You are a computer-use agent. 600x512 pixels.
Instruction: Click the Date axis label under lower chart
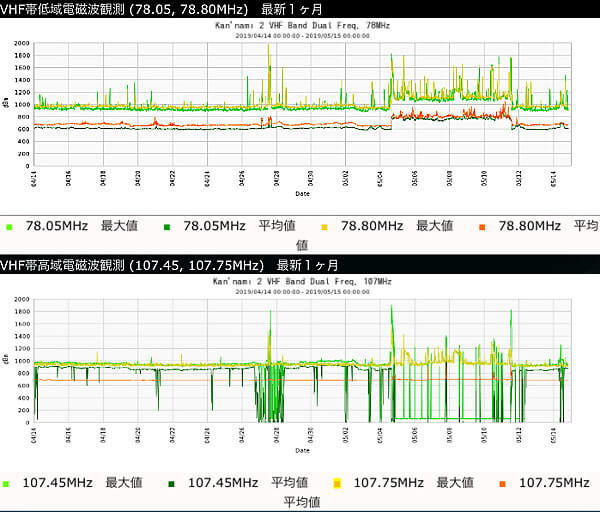pos(302,450)
